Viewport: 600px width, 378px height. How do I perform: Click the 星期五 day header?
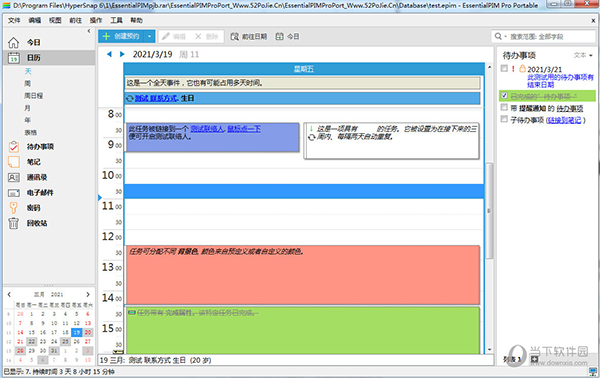(x=304, y=69)
